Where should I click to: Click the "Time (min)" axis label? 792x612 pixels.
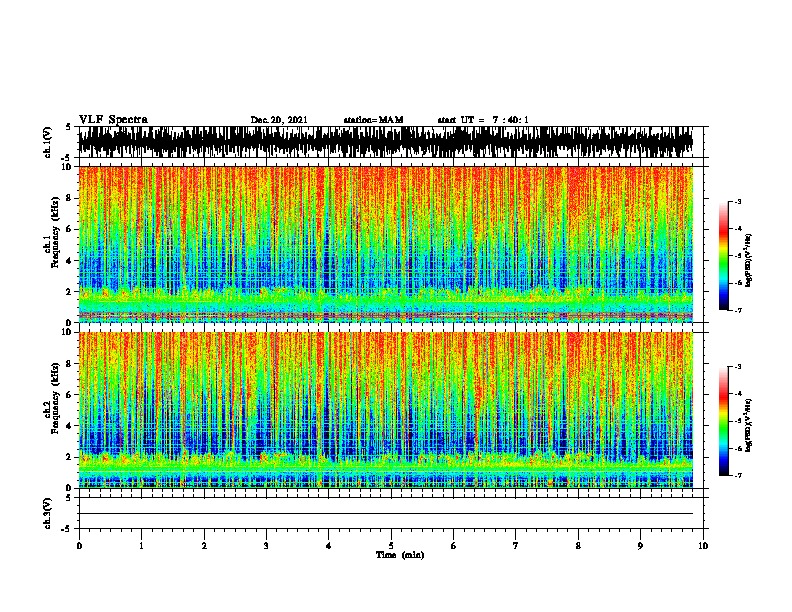[x=400, y=555]
